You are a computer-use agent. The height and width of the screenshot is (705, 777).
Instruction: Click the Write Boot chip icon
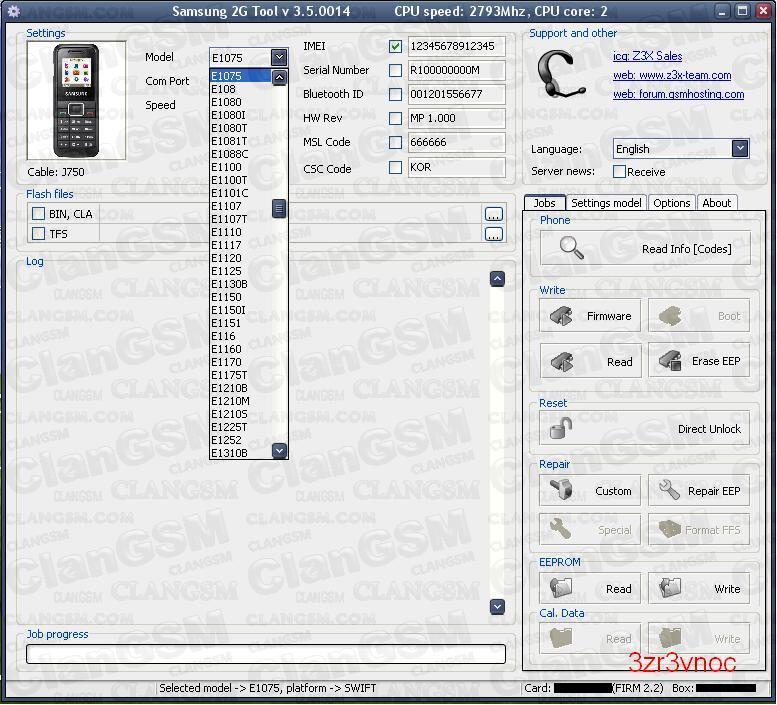coord(670,316)
